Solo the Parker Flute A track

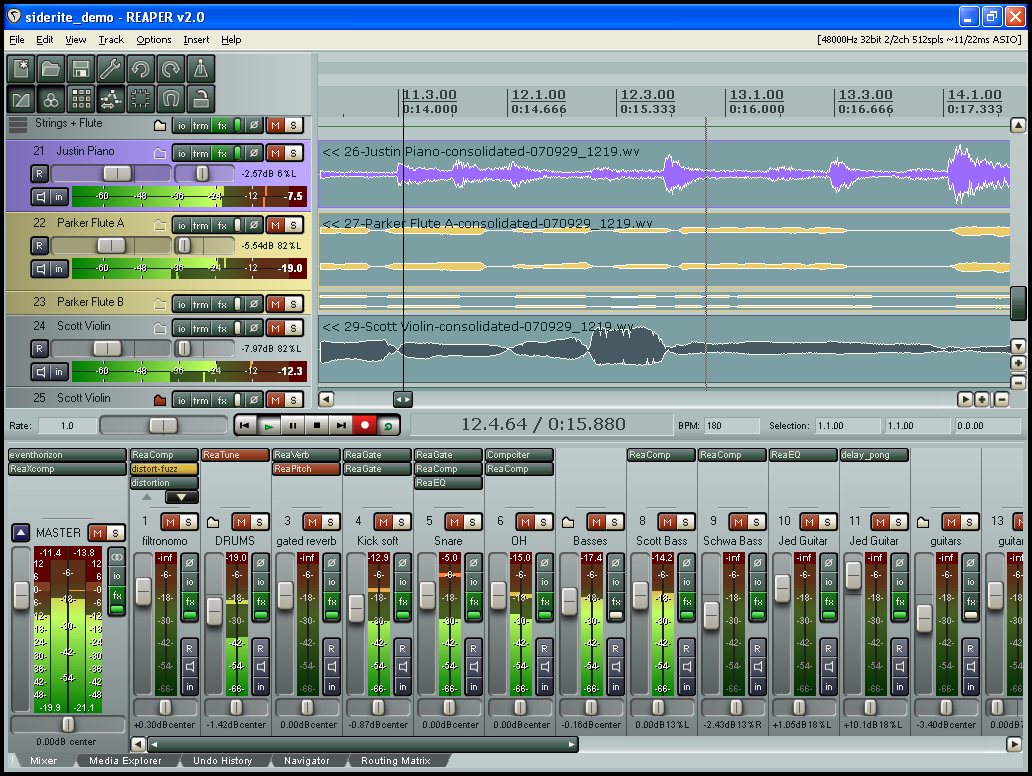293,225
